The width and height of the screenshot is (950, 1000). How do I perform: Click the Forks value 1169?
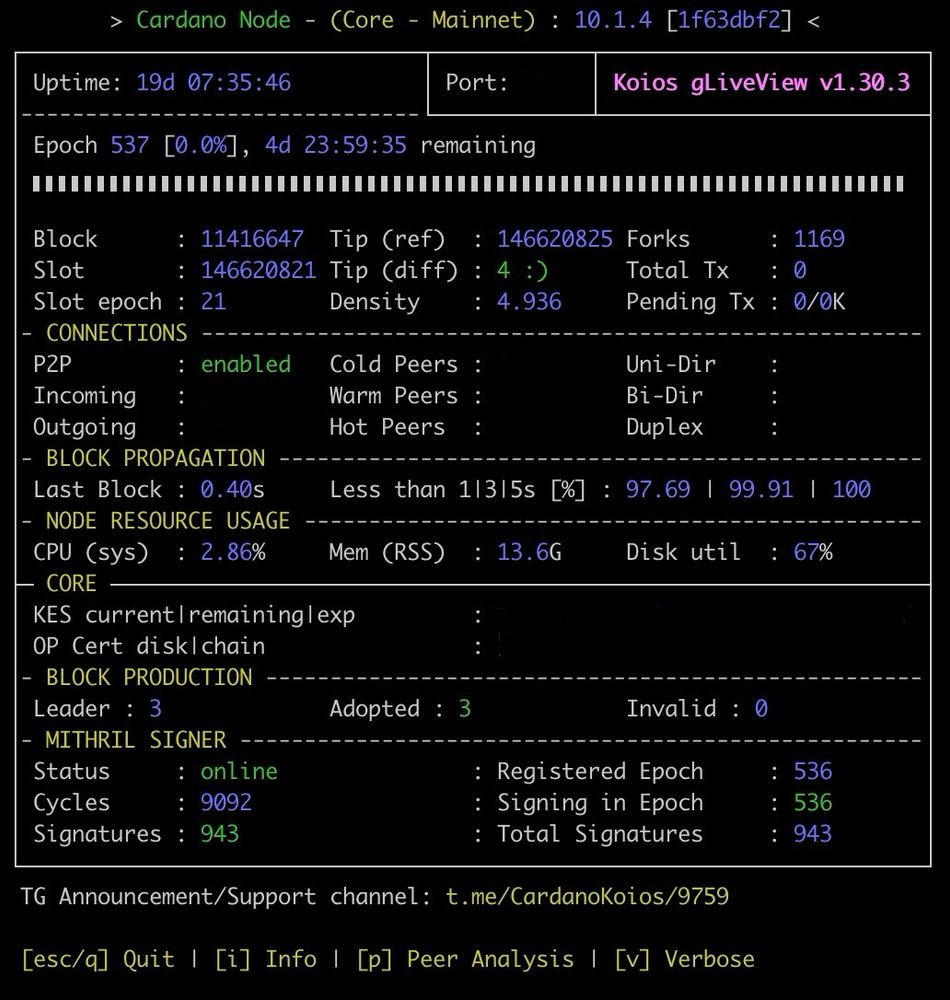tap(819, 239)
